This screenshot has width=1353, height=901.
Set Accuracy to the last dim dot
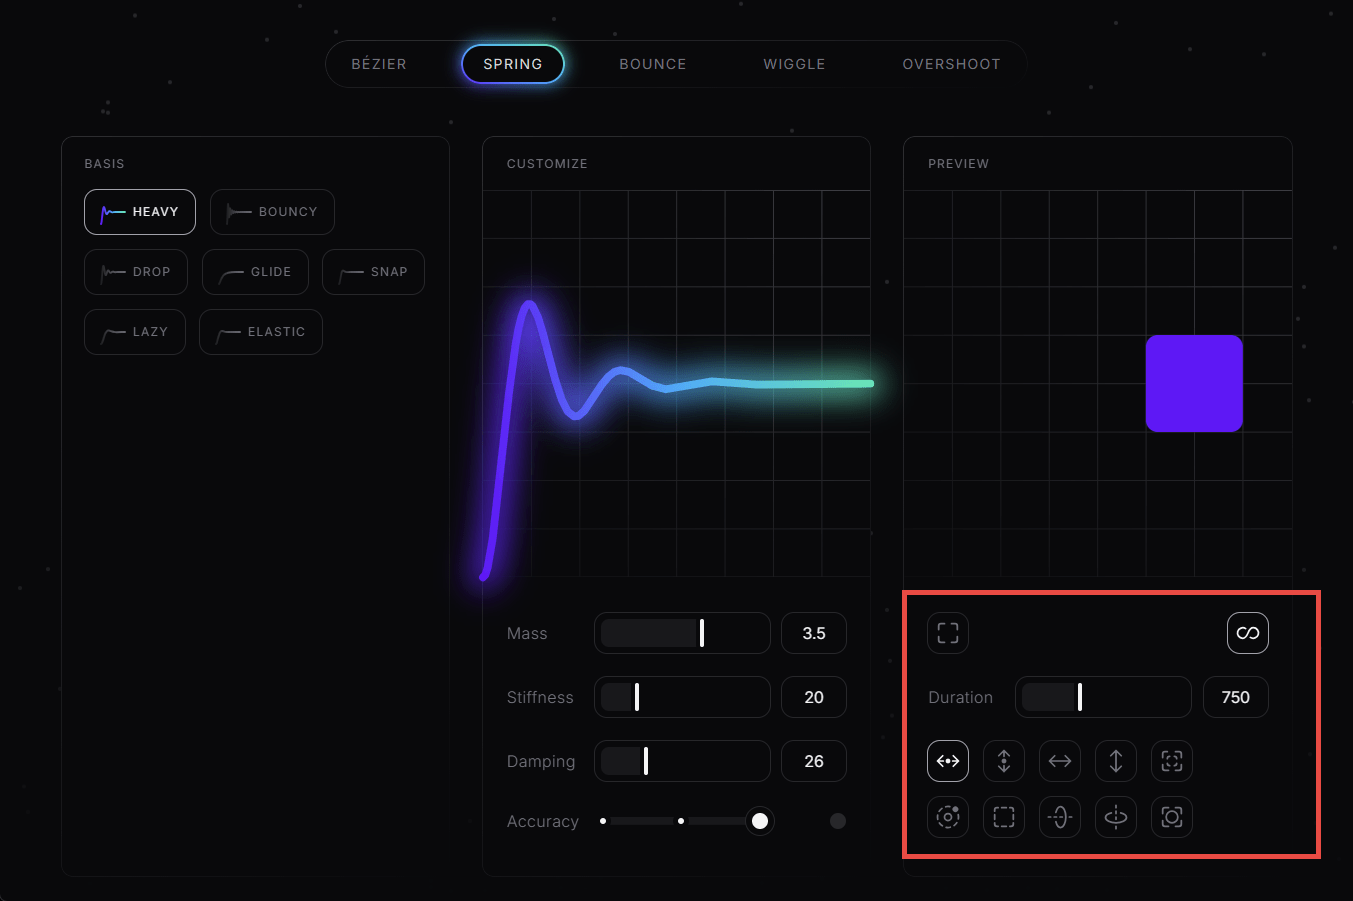click(x=838, y=821)
